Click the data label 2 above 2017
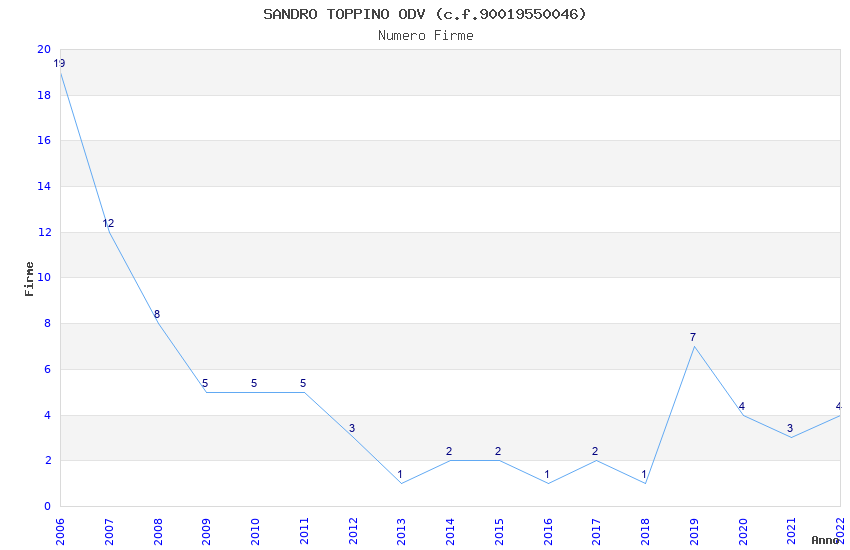Viewport: 850px width, 550px height. 595,451
